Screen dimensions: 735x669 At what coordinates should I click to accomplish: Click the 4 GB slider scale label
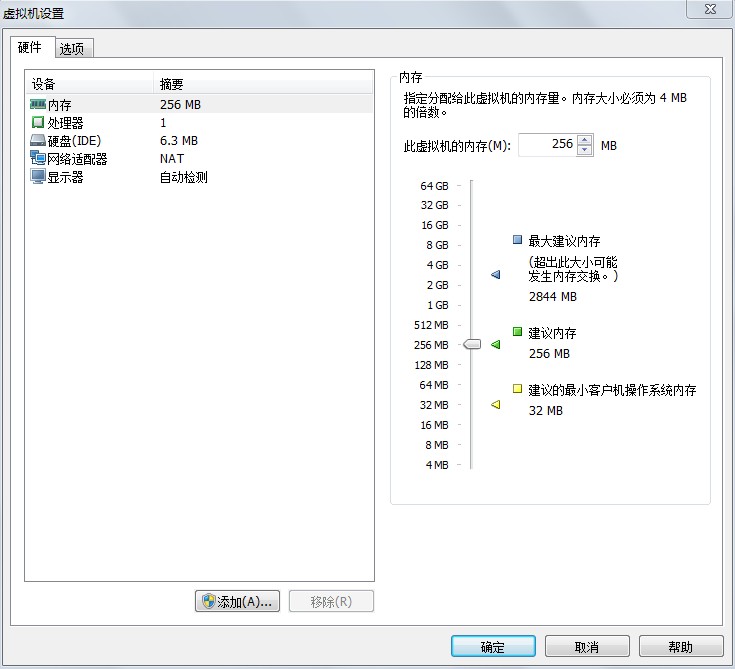(x=437, y=265)
